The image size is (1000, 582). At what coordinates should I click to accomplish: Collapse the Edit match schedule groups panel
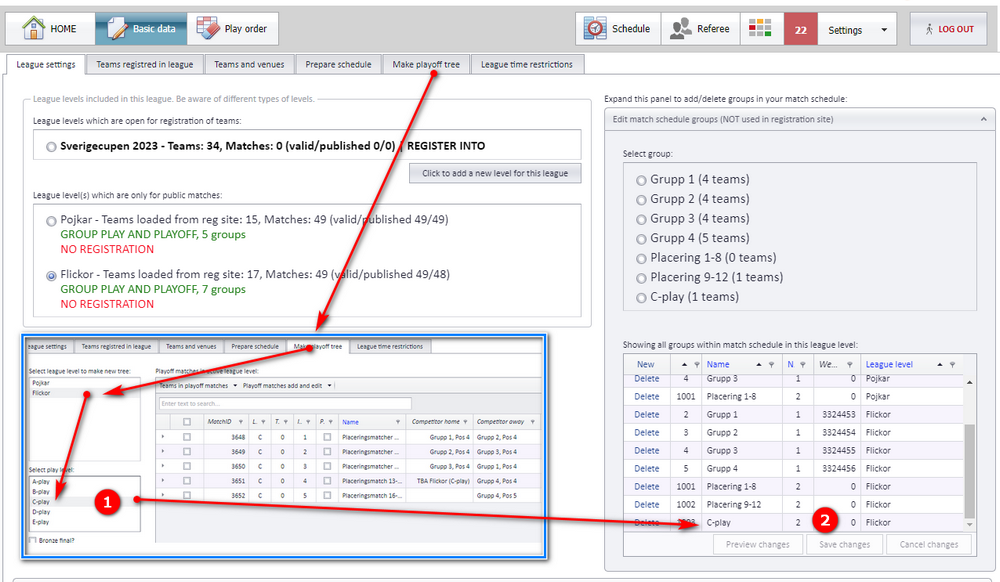click(x=983, y=119)
